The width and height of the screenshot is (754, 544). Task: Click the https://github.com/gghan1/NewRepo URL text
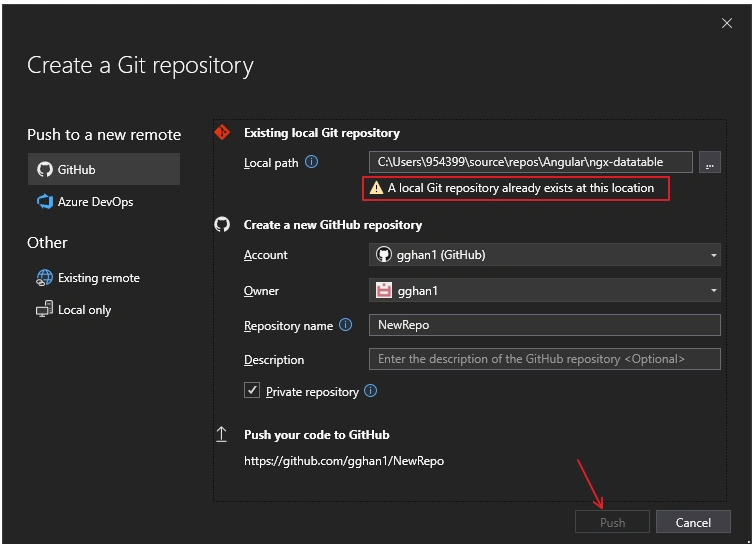344,461
